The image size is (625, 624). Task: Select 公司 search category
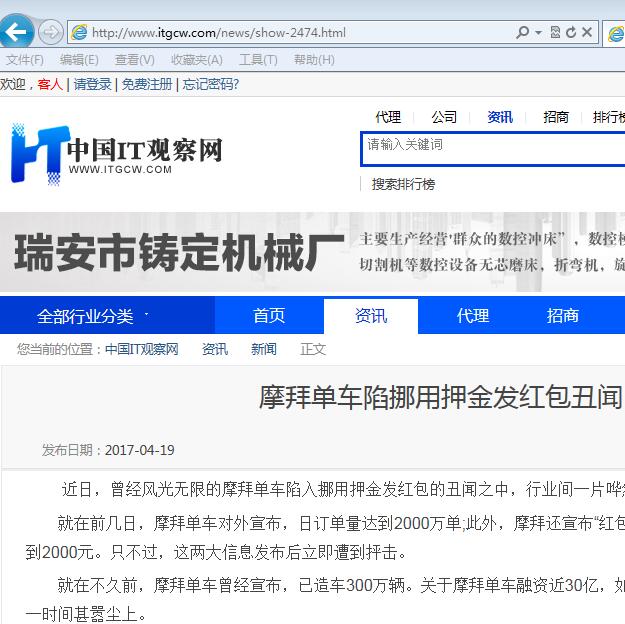coord(444,117)
